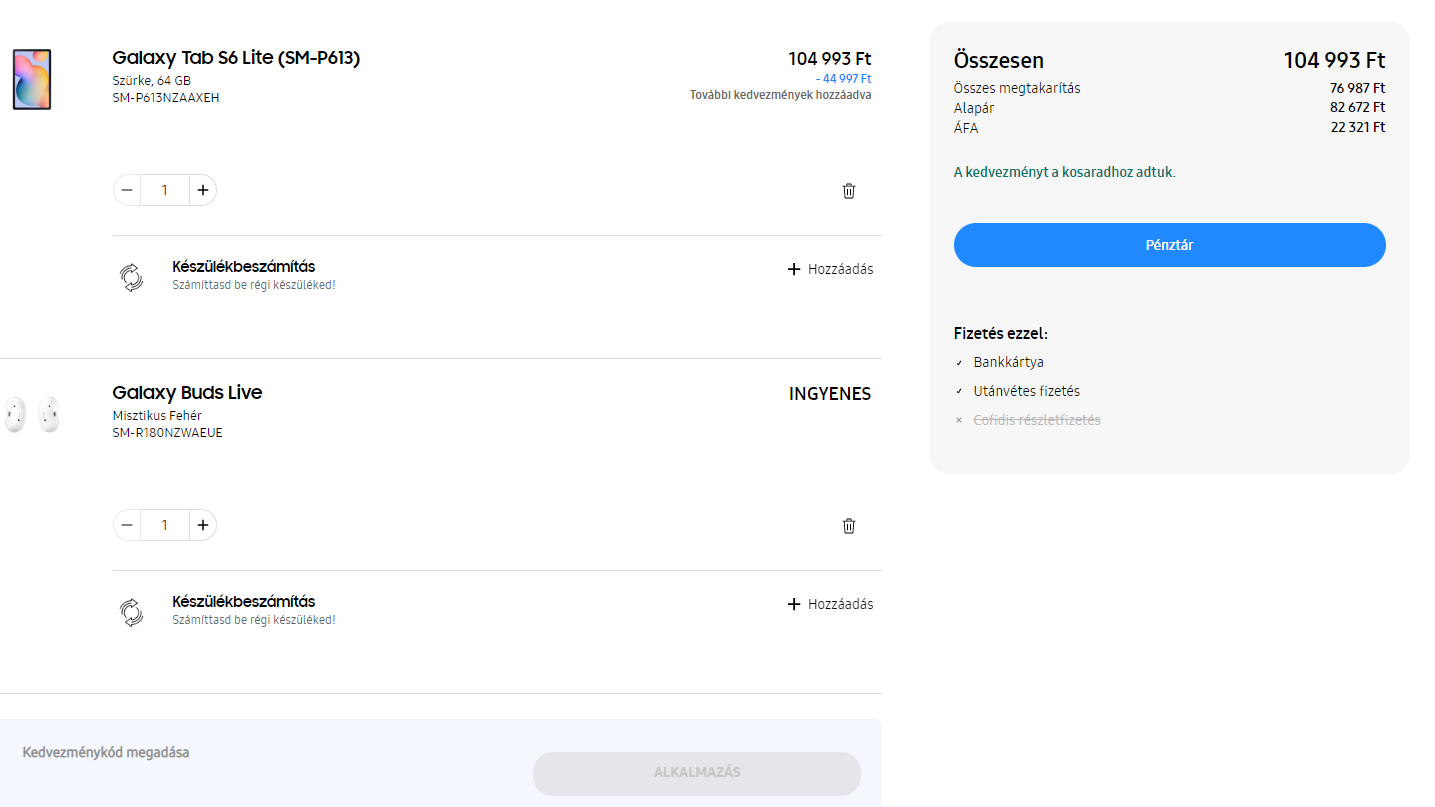1435x807 pixels.
Task: Click the Összesen total 104 993 Ft
Action: [x=1334, y=61]
